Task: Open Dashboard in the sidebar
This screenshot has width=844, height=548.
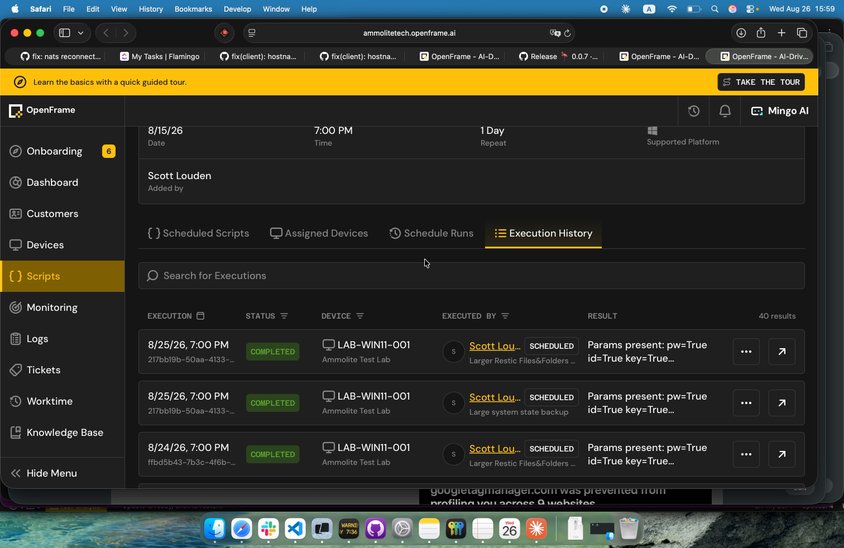Action: (62, 182)
